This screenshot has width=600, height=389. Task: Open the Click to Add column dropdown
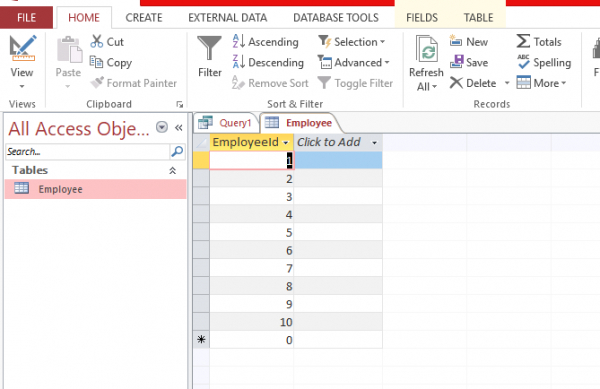pyautogui.click(x=374, y=143)
